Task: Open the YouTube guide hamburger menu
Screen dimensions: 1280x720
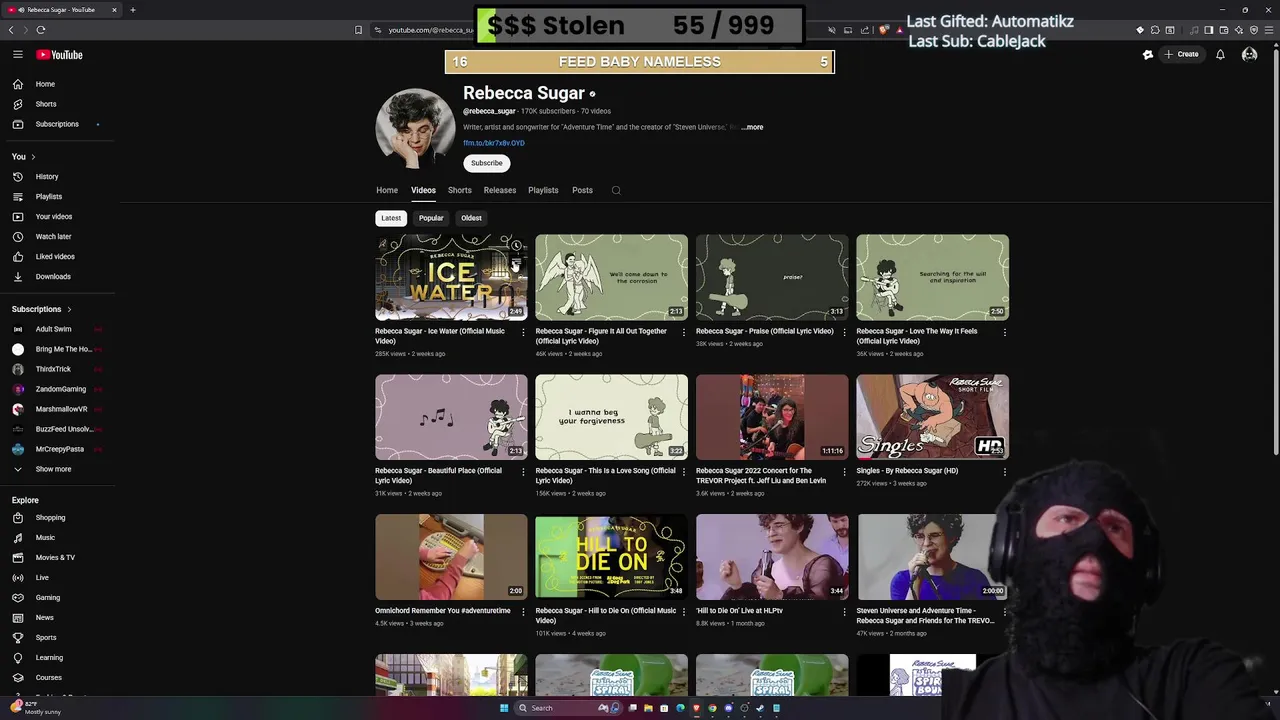Action: [18, 55]
